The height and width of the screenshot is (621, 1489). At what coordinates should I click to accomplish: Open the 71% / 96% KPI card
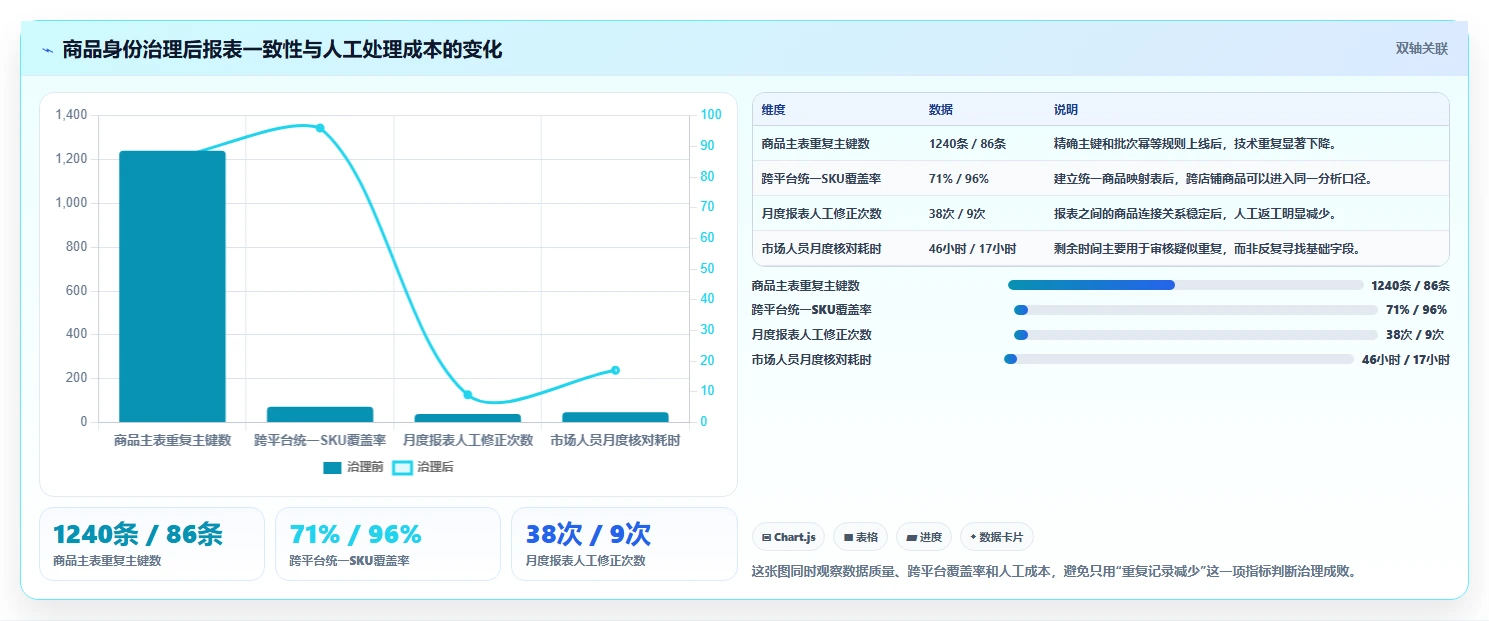point(388,544)
